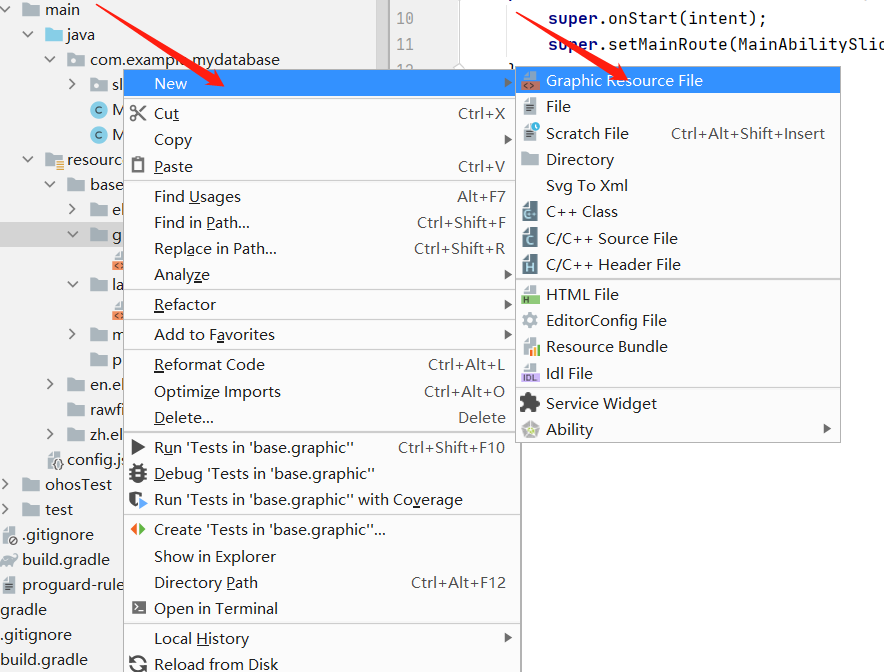Choose Copy in context menu
Screen dimensions: 884x672
tap(321, 139)
